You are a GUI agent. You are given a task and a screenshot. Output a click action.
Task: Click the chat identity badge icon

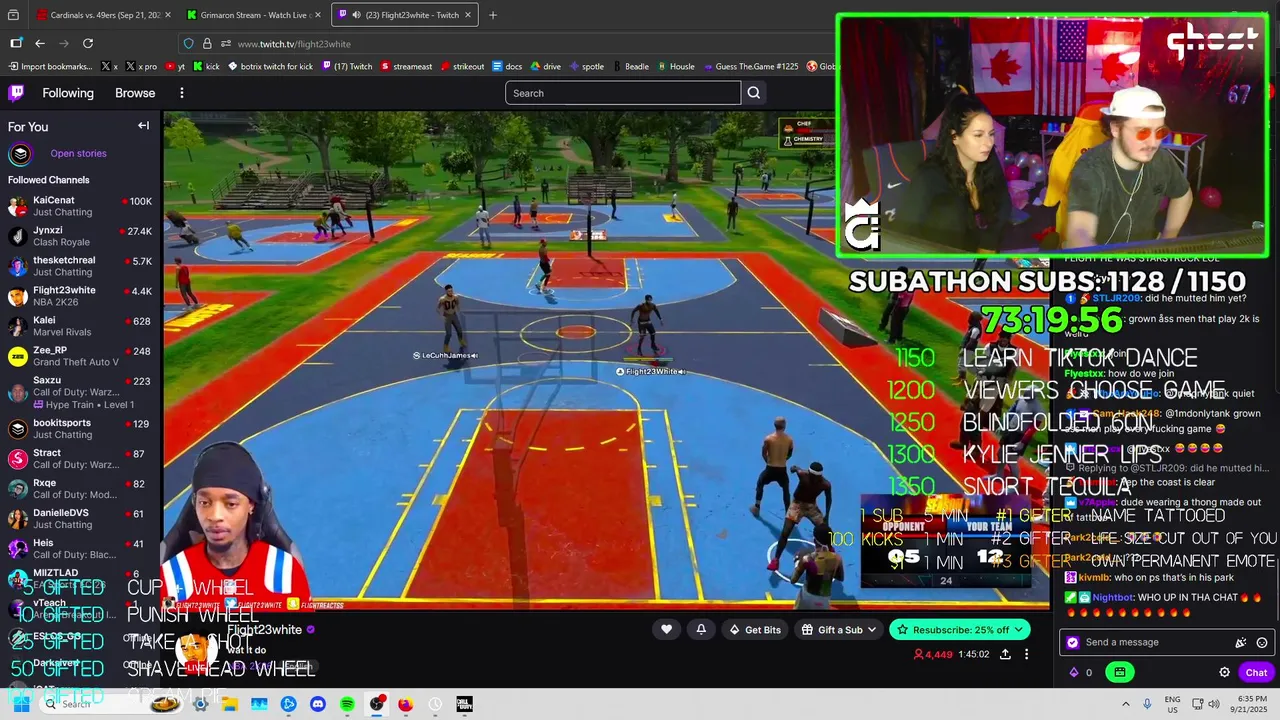pos(1073,643)
